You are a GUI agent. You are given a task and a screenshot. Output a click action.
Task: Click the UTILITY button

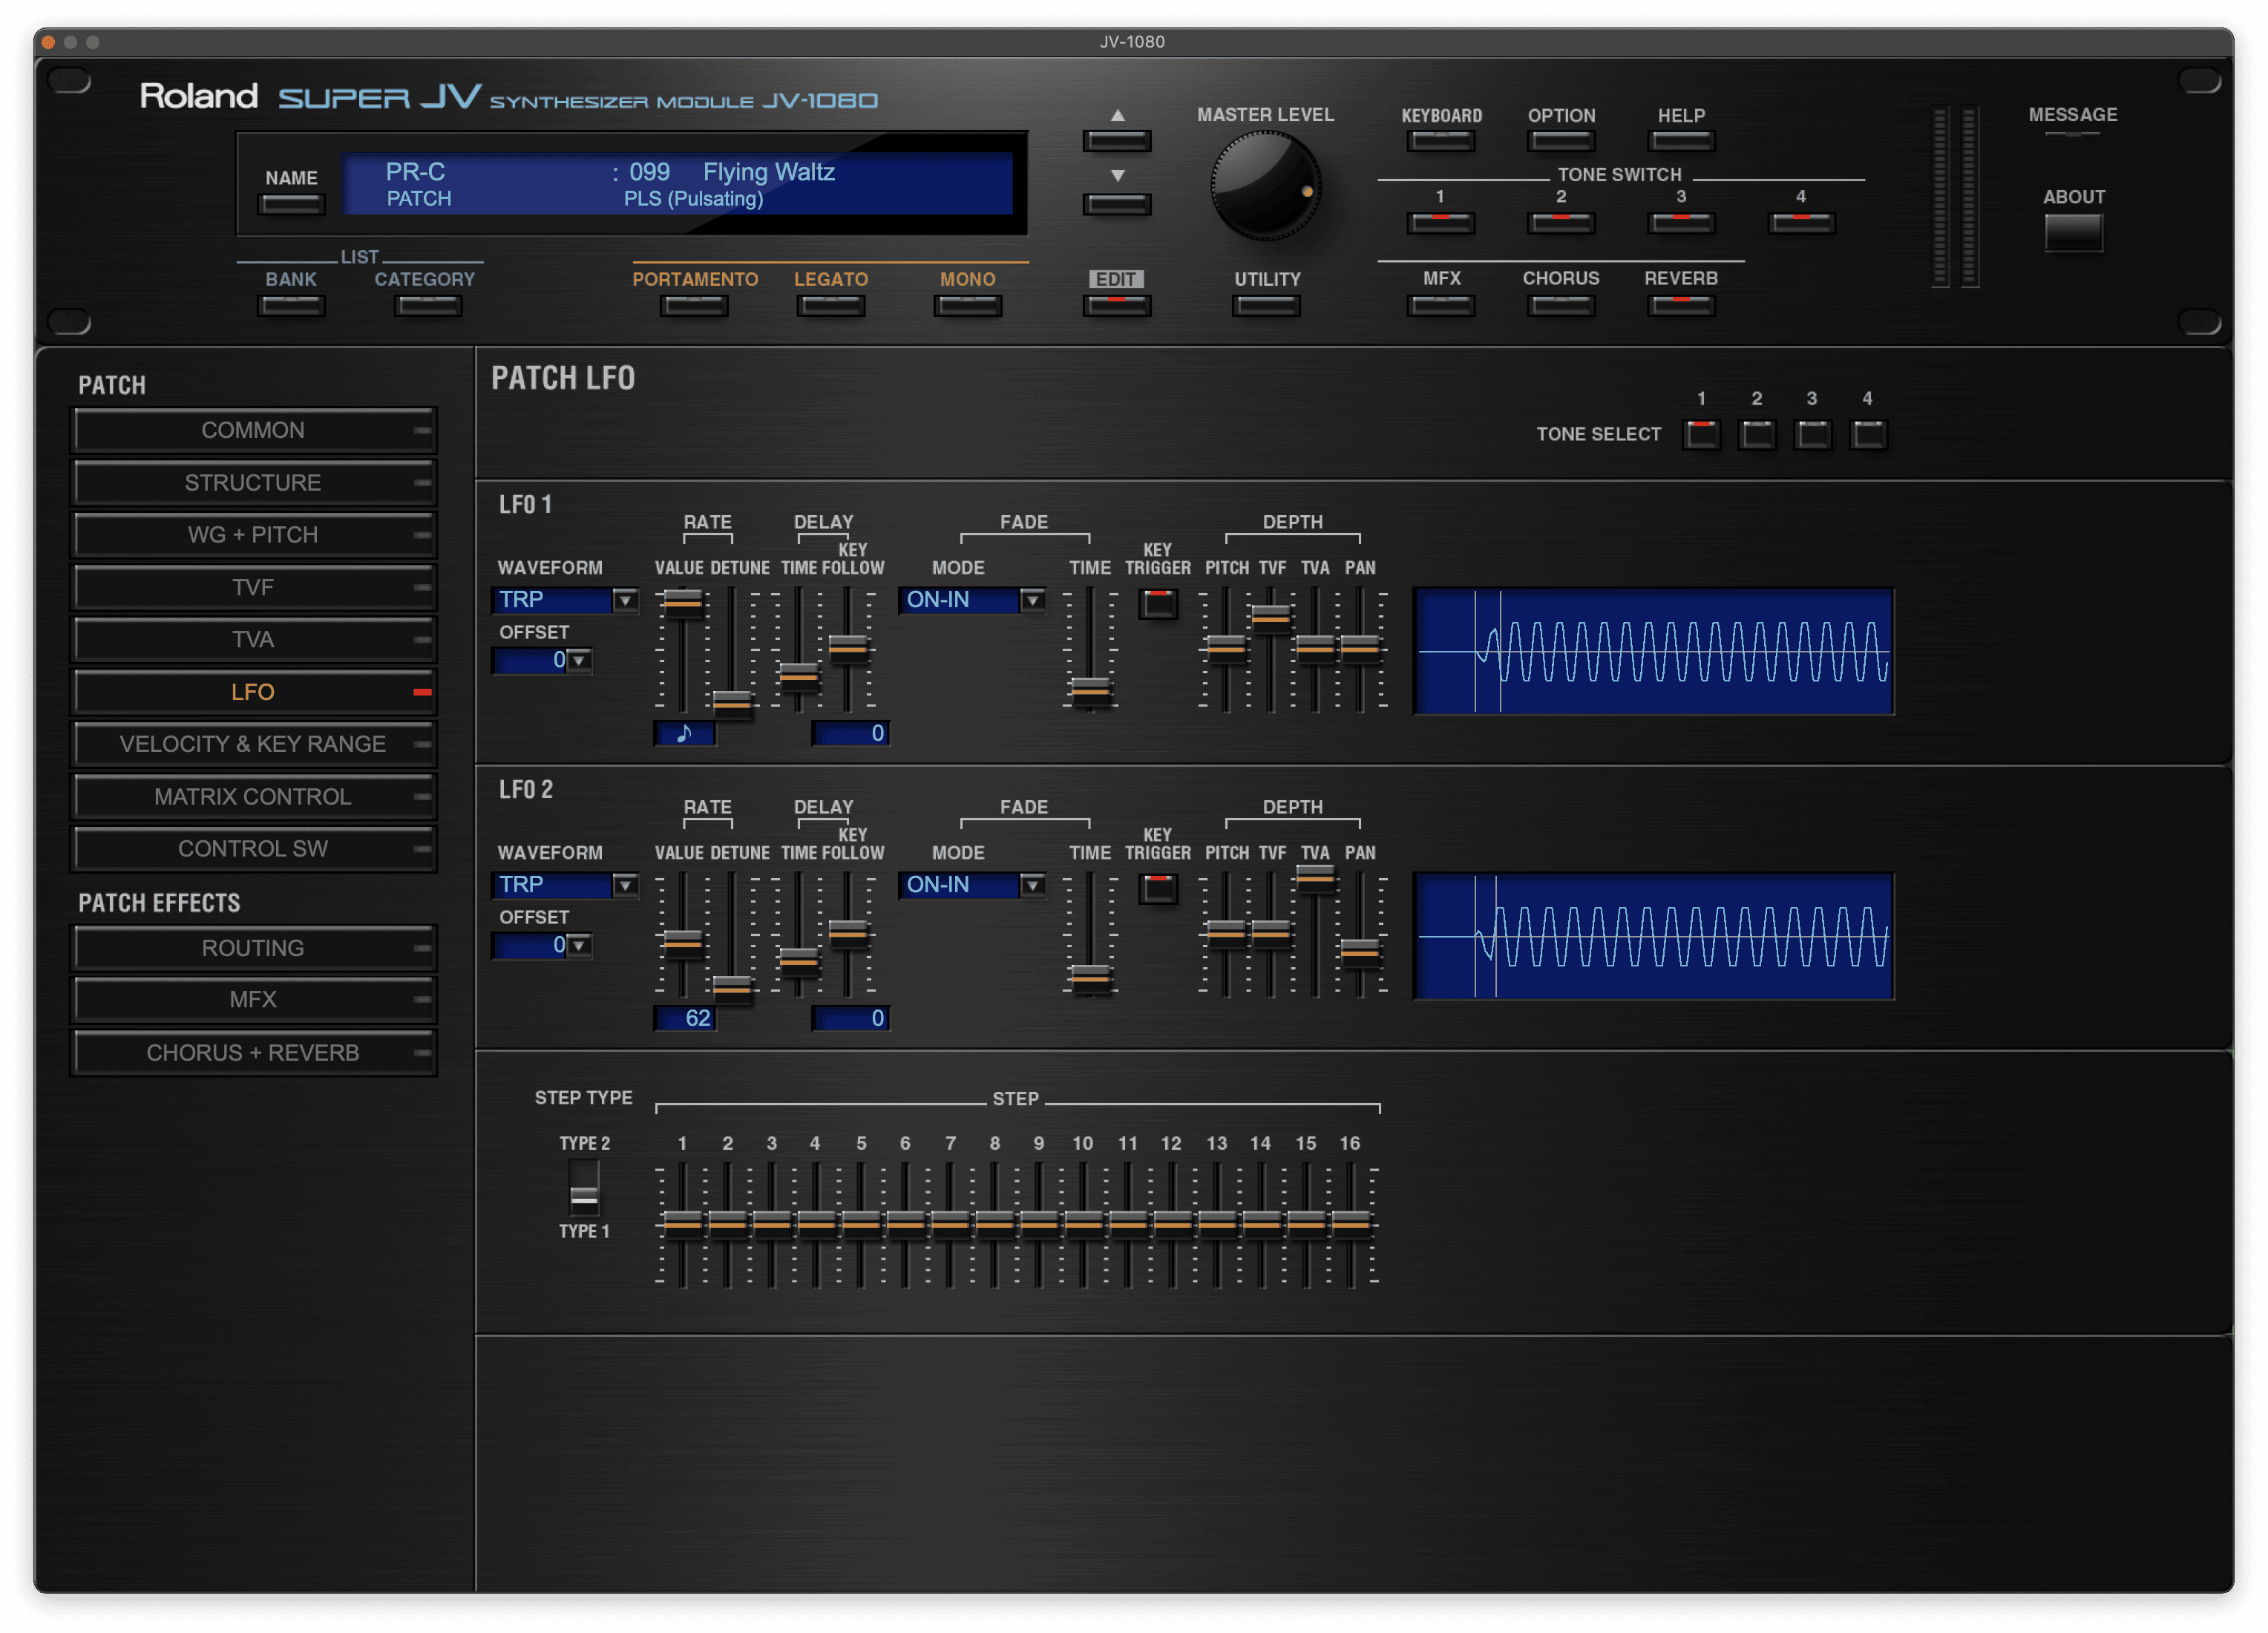coord(1266,305)
